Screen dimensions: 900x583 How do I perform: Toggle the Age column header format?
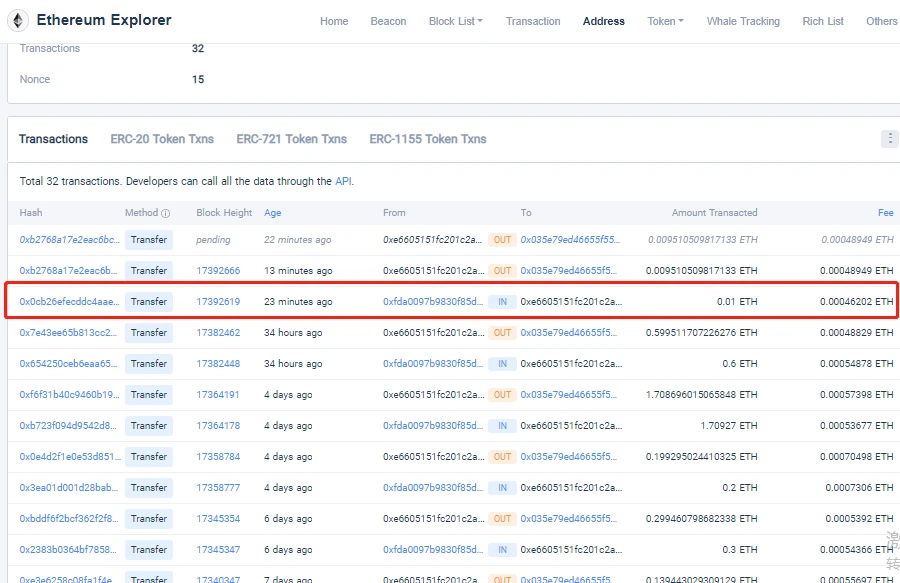pyautogui.click(x=272, y=213)
